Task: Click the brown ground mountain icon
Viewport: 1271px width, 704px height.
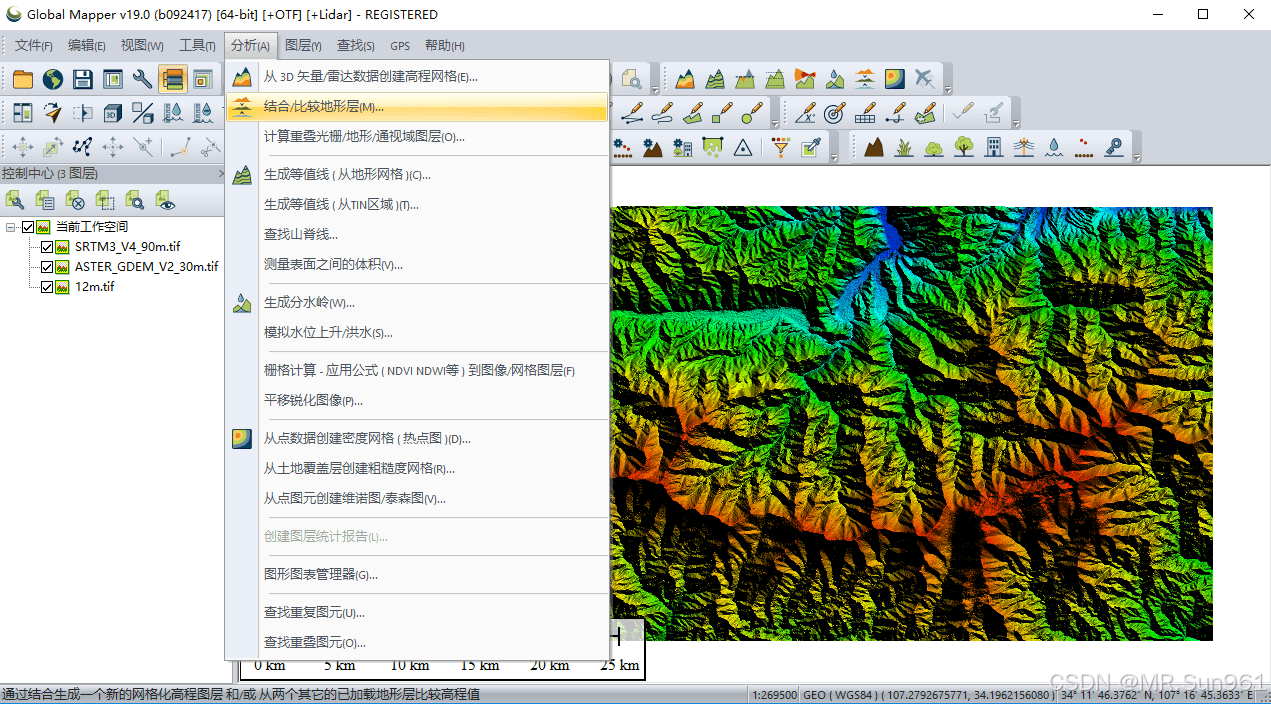Action: [x=873, y=147]
